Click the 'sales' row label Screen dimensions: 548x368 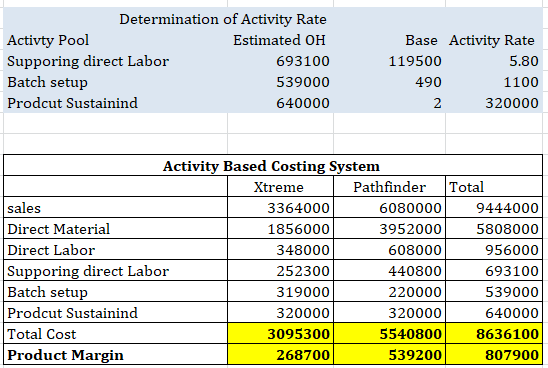(24, 208)
